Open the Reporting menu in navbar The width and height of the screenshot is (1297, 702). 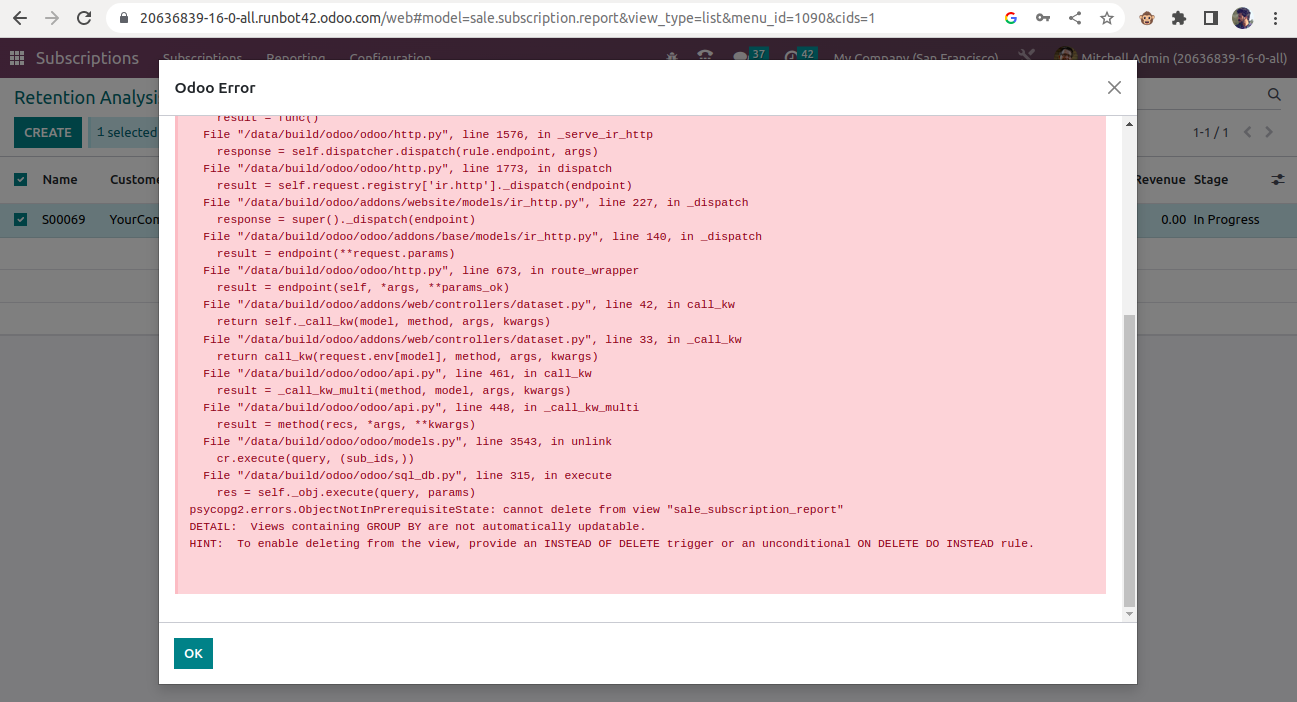295,58
